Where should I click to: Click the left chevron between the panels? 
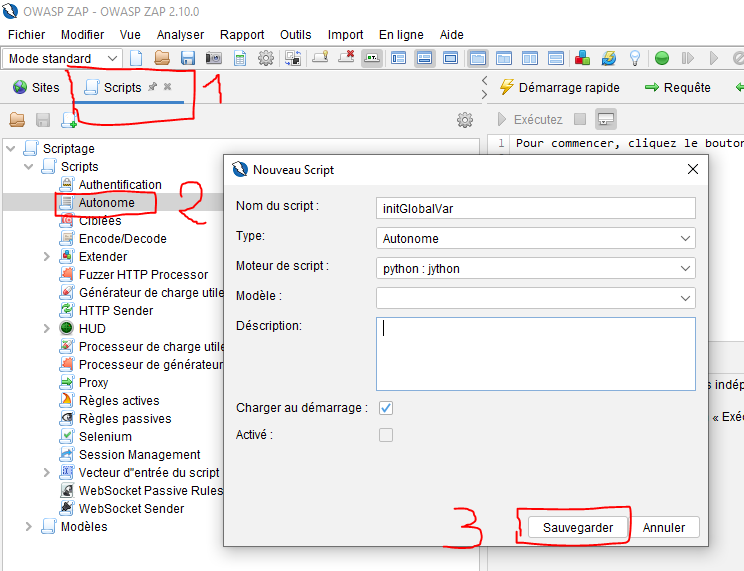(484, 80)
